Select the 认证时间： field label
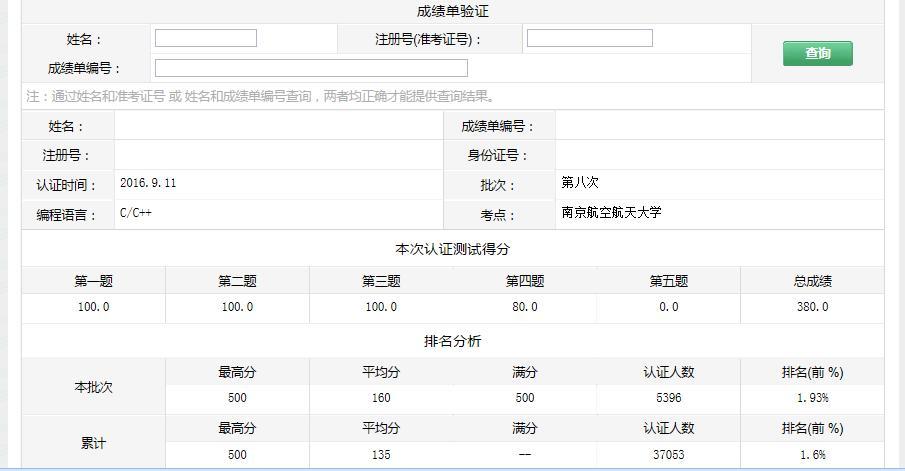Viewport: 905px width, 471px height. [x=67, y=185]
